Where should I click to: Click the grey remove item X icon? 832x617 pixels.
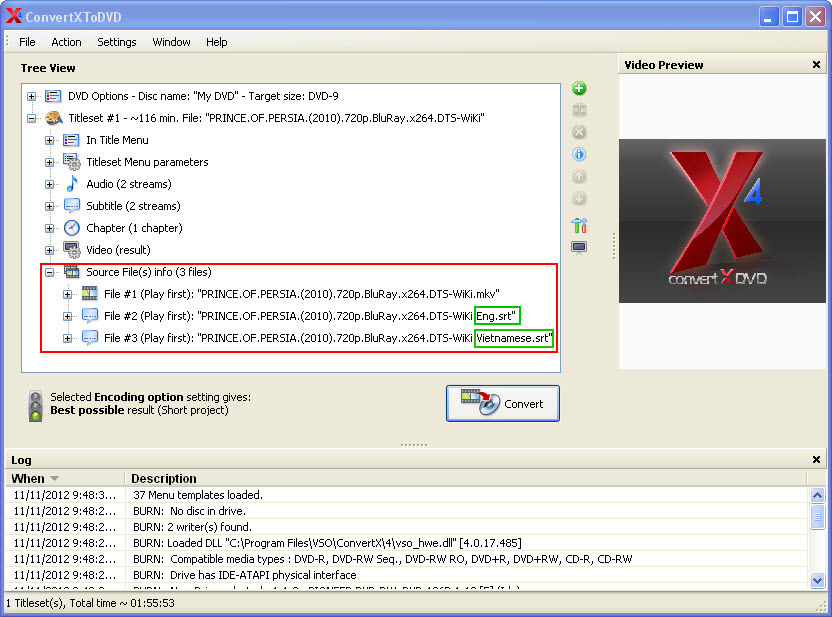click(579, 132)
